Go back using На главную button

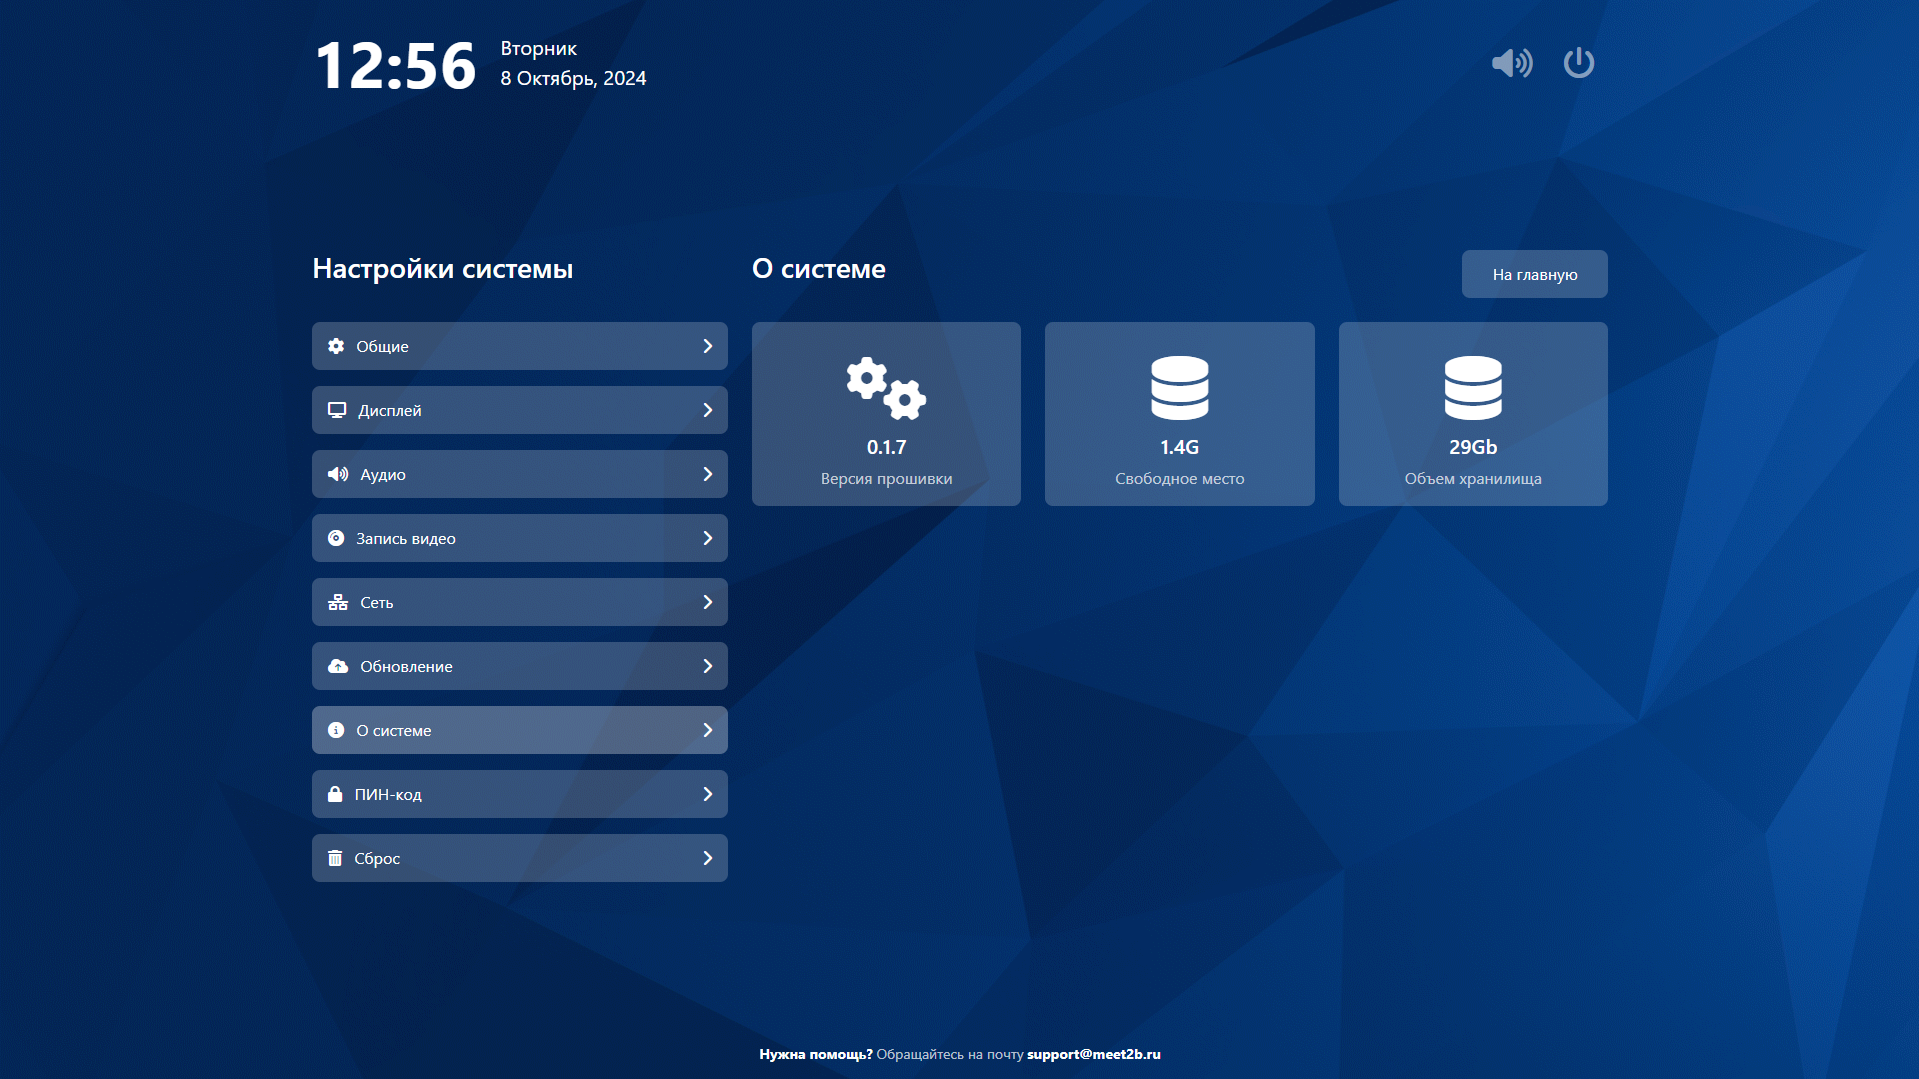1534,274
